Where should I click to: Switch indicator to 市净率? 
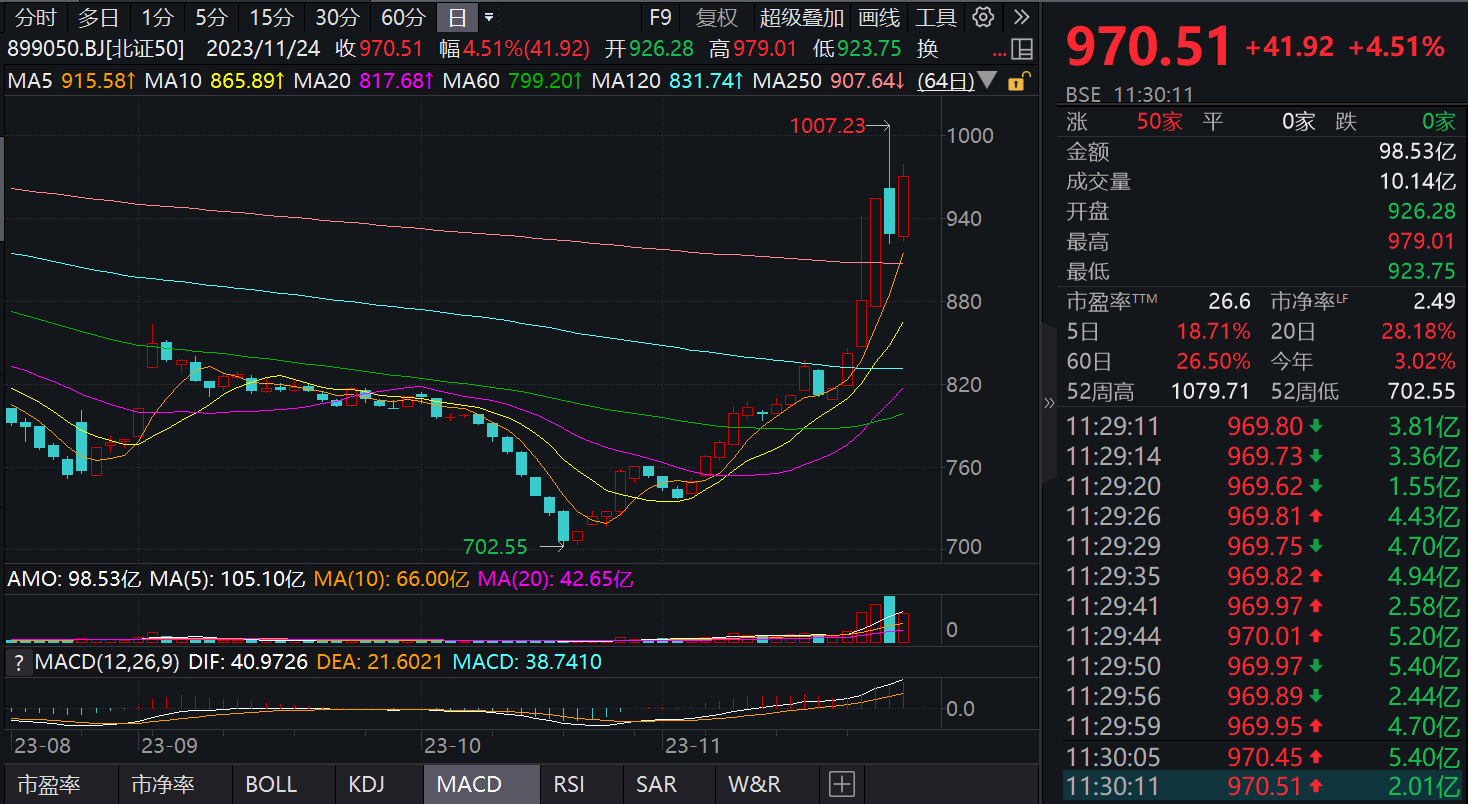pos(163,785)
